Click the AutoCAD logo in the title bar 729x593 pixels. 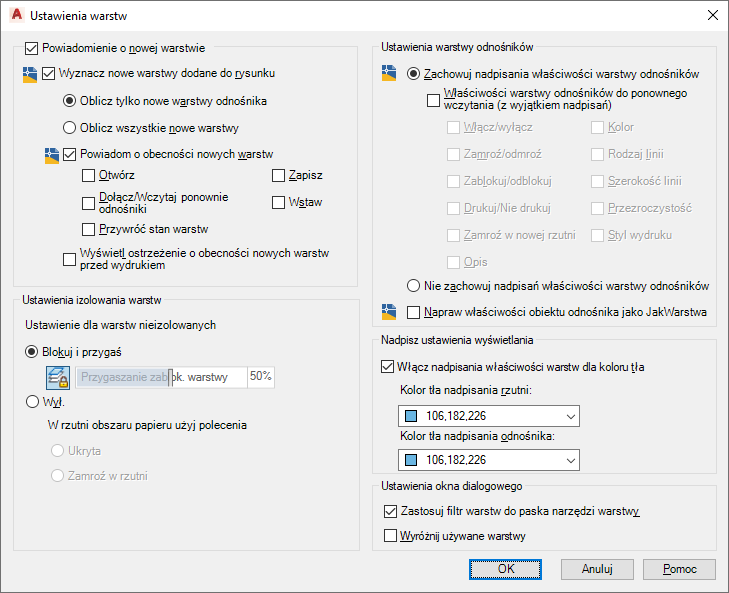click(16, 16)
